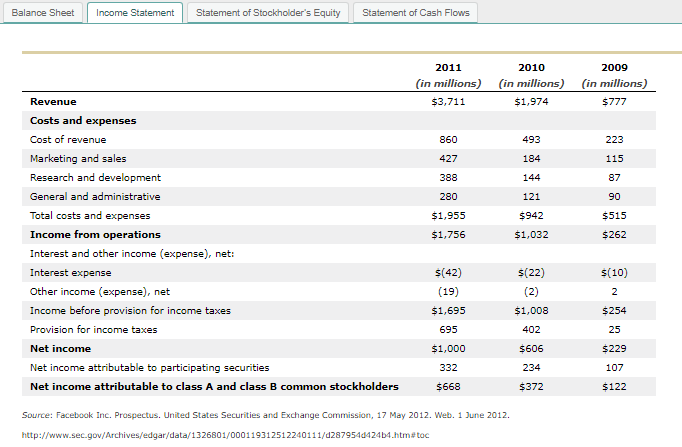This screenshot has height=447, width=682.
Task: Click the Other income (expense), net label
Action: coord(100,292)
